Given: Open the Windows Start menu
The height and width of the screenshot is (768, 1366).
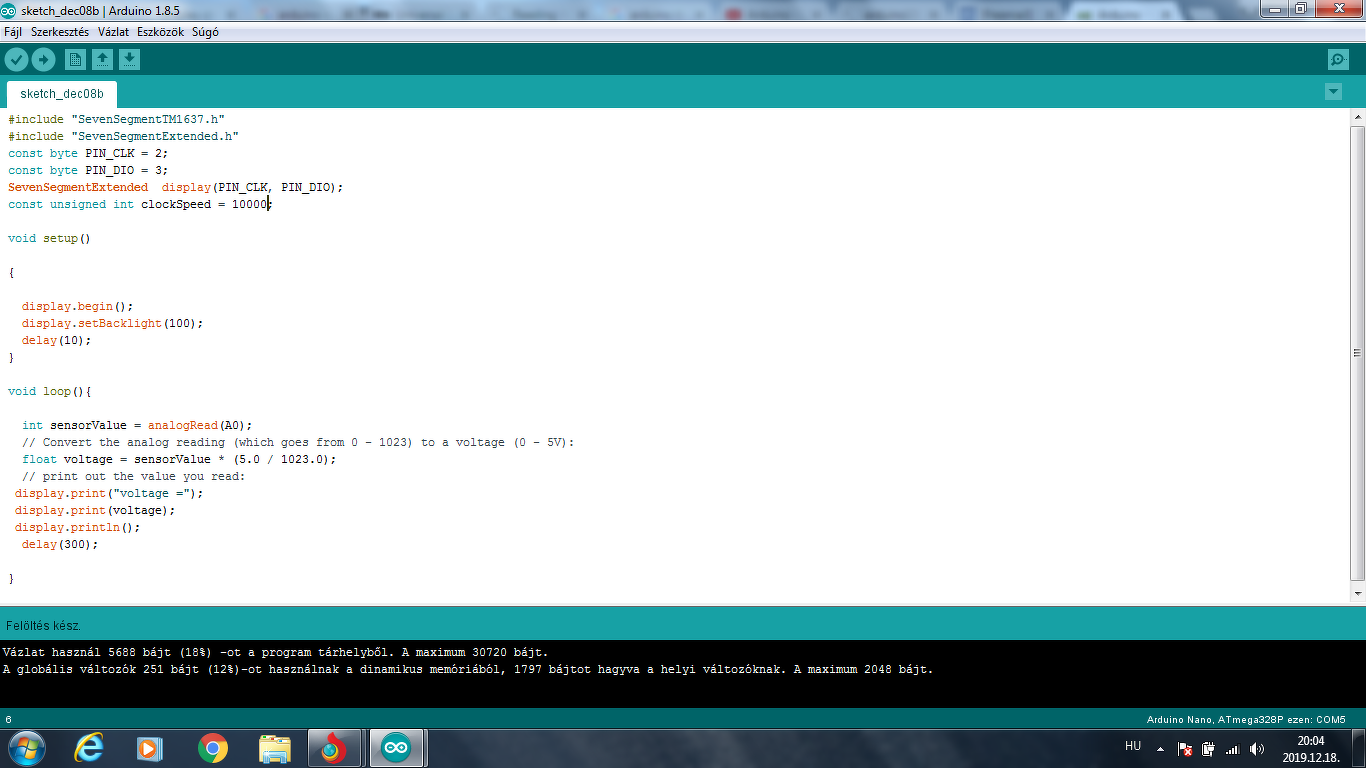Looking at the screenshot, I should point(25,748).
